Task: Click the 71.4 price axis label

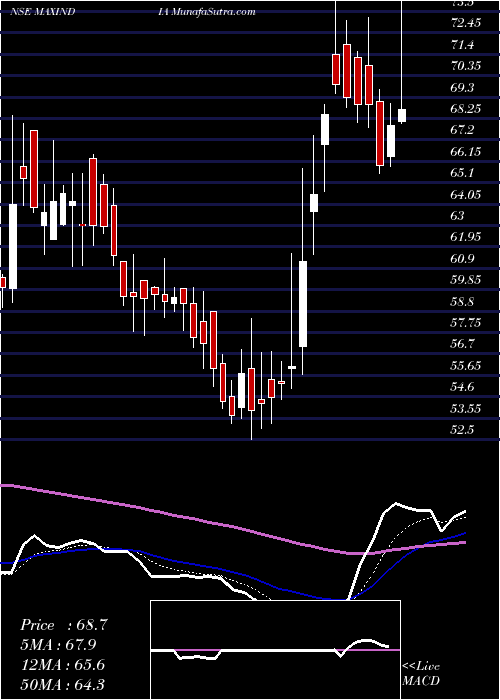Action: coord(463,44)
